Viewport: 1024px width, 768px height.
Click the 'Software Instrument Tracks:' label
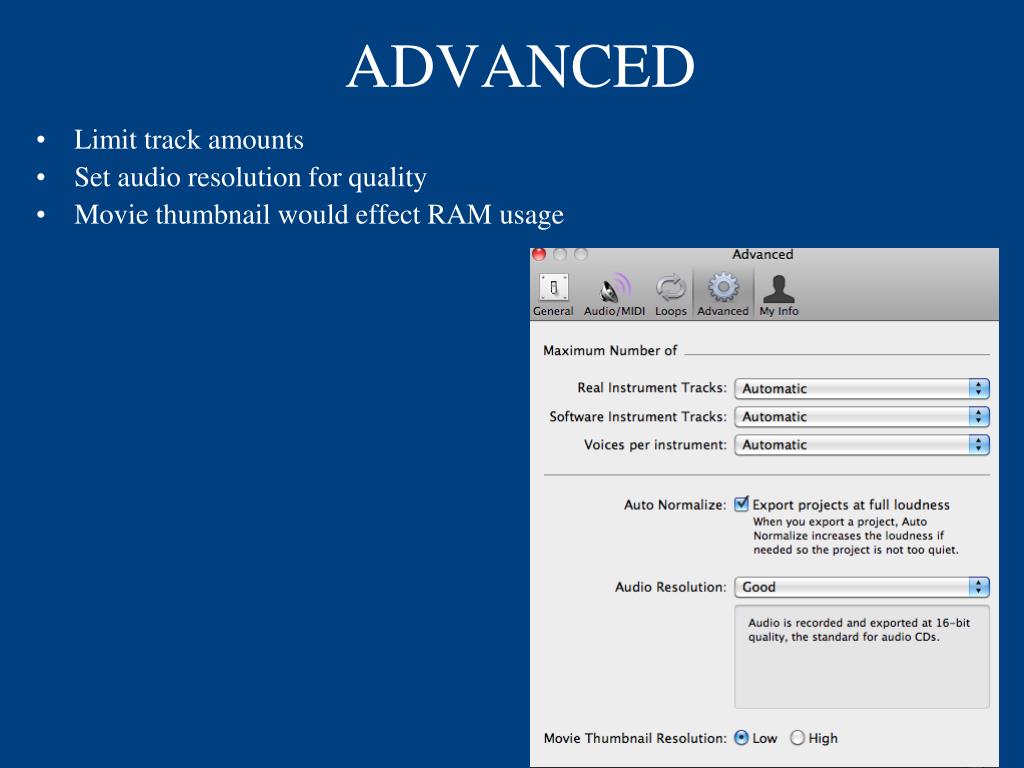point(637,417)
